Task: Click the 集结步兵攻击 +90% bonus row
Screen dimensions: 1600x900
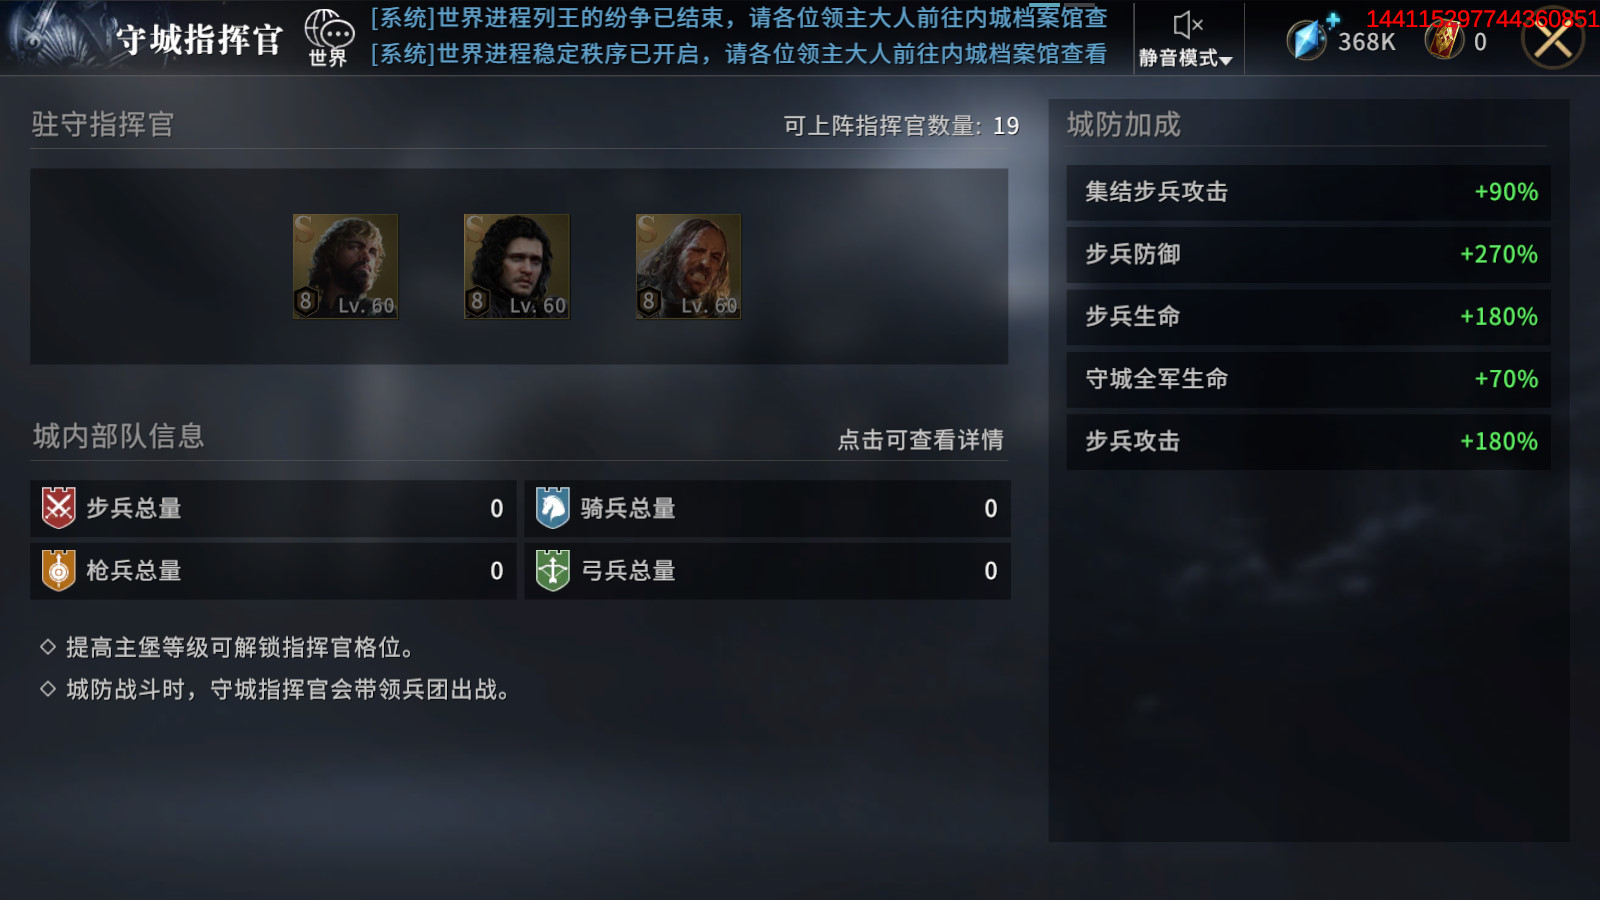Action: click(1308, 192)
